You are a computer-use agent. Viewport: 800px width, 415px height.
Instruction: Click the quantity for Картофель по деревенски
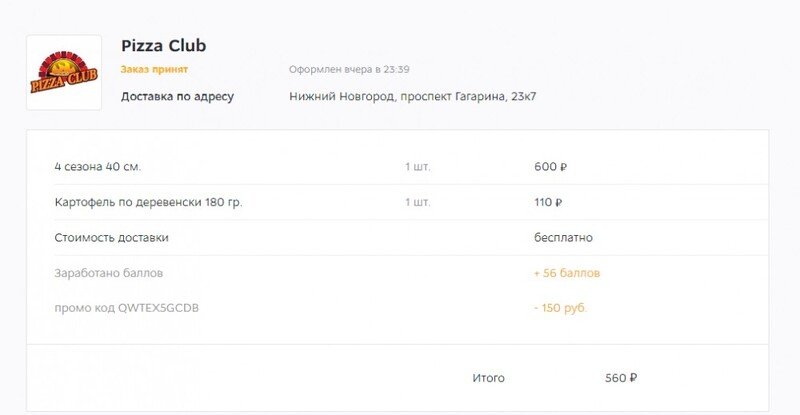coord(418,202)
